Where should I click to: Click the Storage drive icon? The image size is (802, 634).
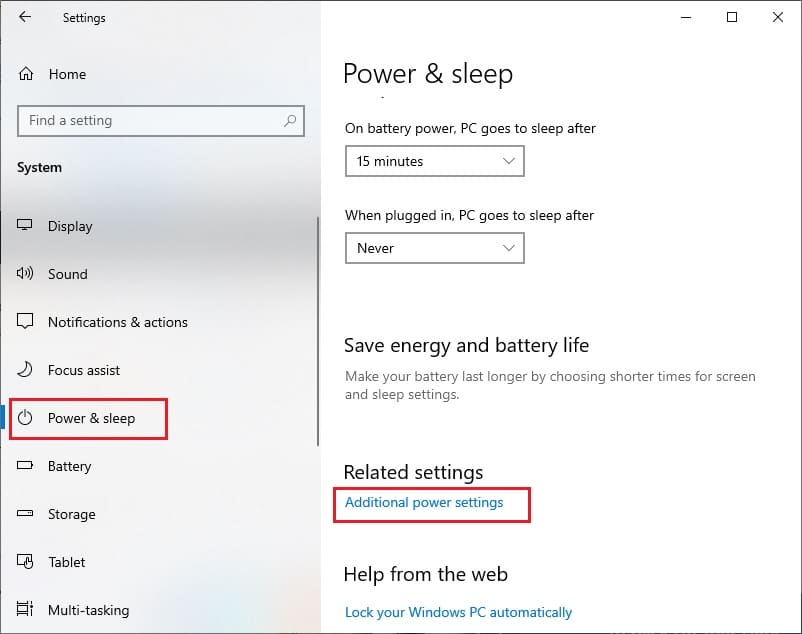[x=27, y=514]
